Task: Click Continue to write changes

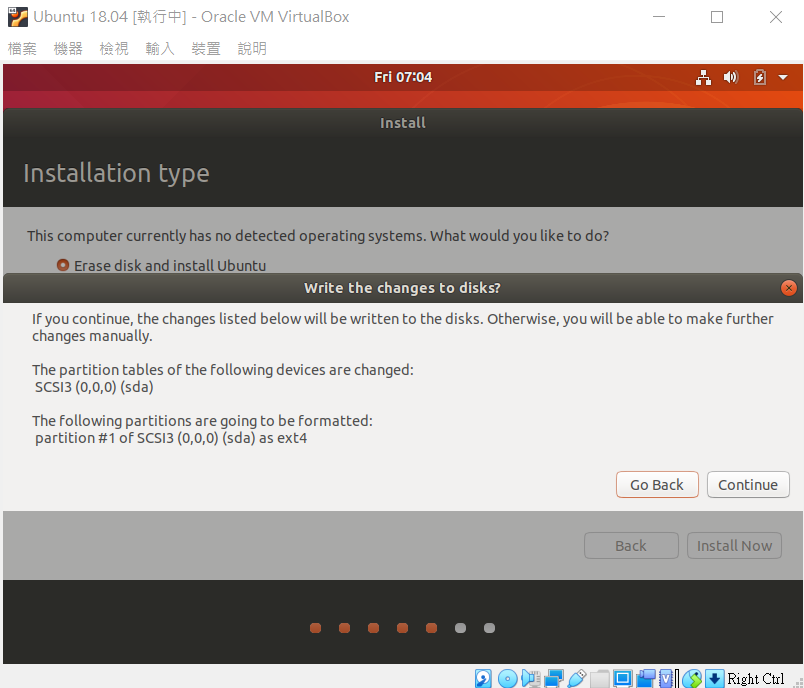Action: pos(748,484)
